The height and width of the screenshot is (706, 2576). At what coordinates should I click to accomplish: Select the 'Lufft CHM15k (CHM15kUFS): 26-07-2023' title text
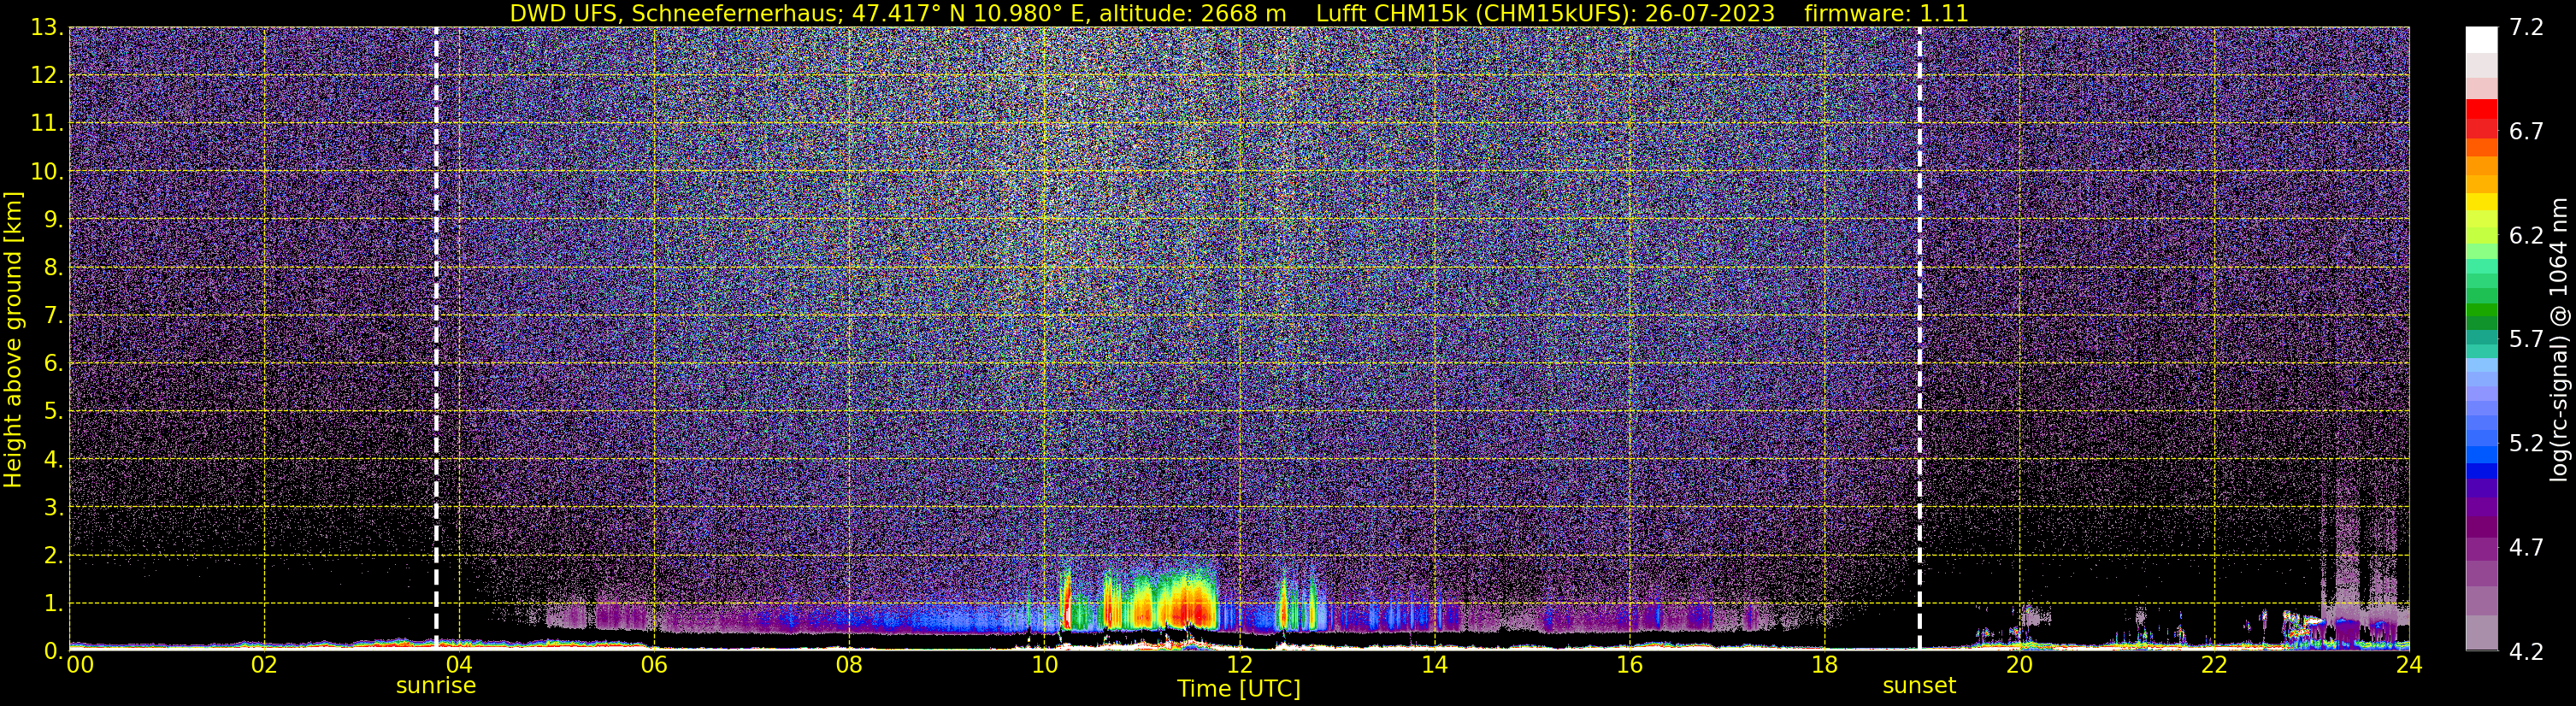click(x=1545, y=13)
